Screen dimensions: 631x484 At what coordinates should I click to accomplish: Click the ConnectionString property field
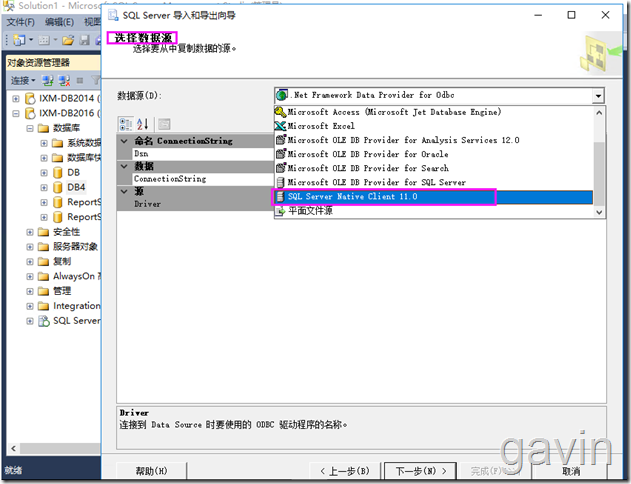[203, 179]
